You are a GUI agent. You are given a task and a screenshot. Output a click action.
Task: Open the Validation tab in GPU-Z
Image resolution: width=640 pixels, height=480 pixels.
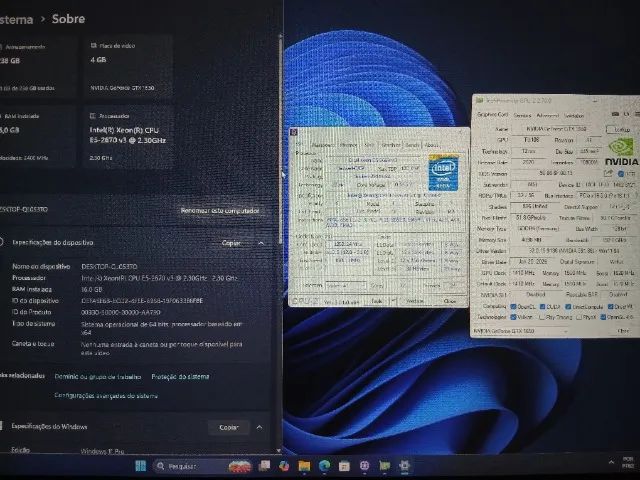click(574, 116)
